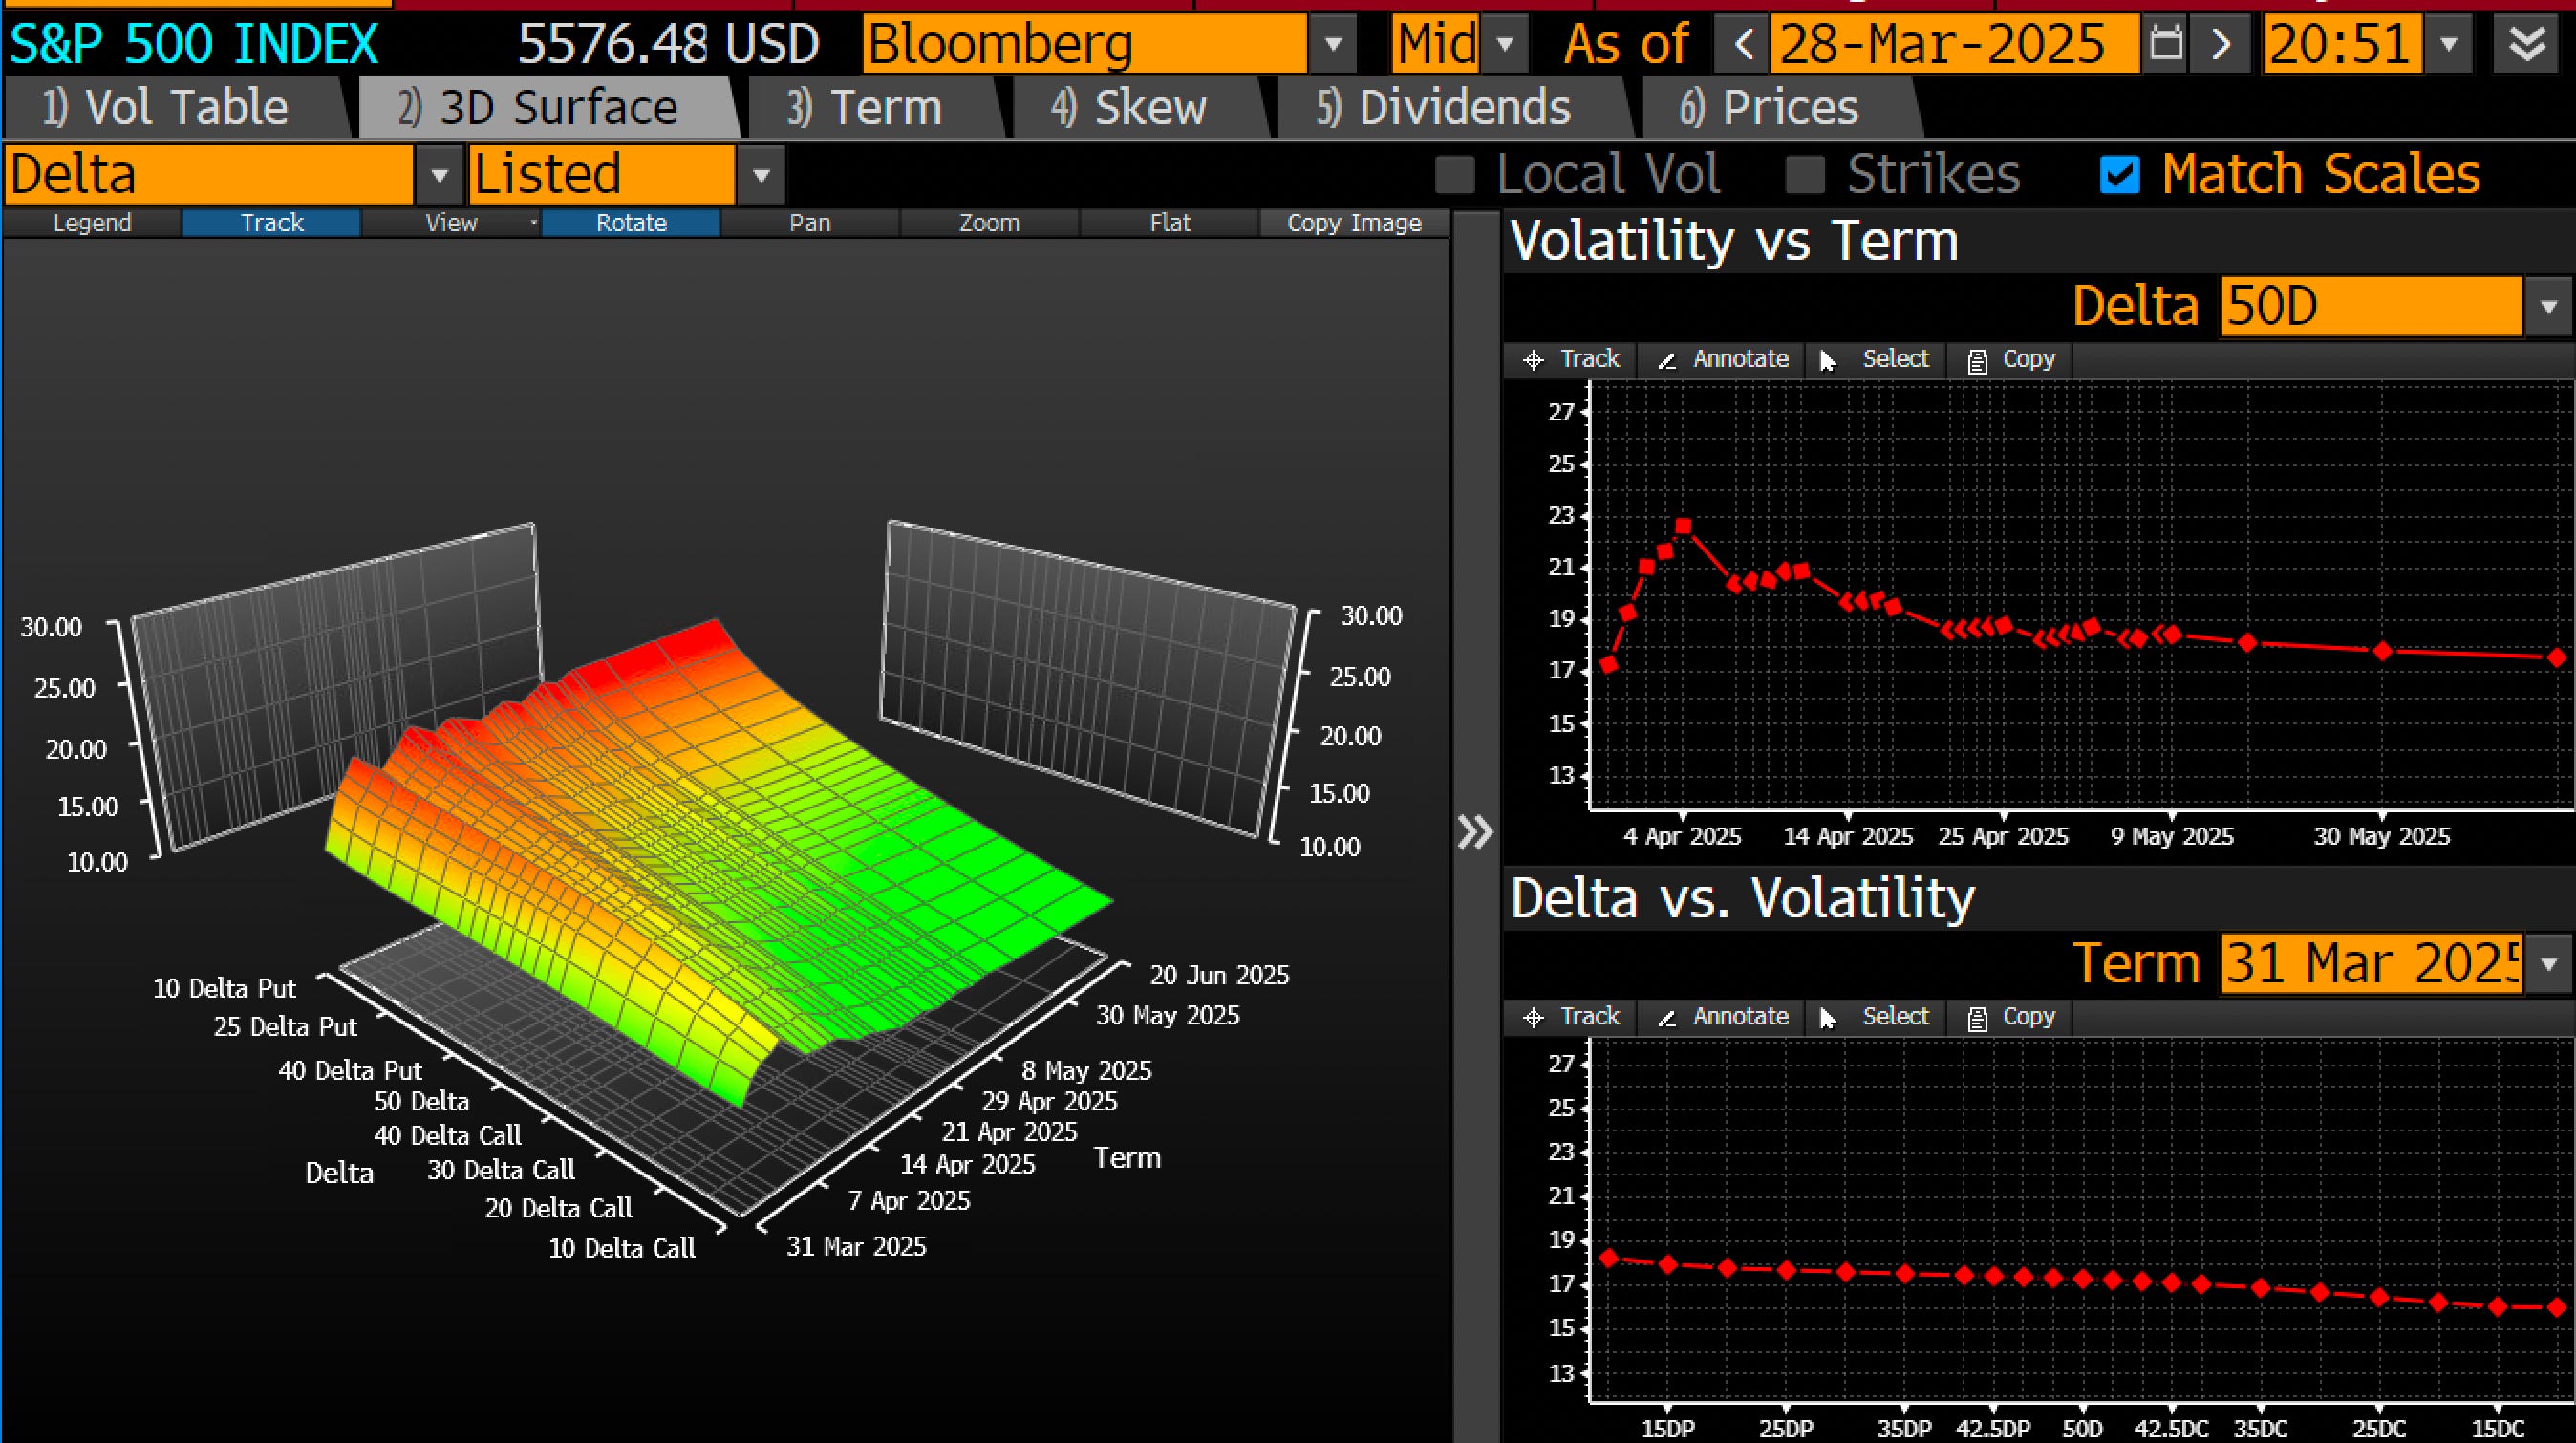Go to previous date with left arrow
Screen dimensions: 2576x1443
(1744, 44)
